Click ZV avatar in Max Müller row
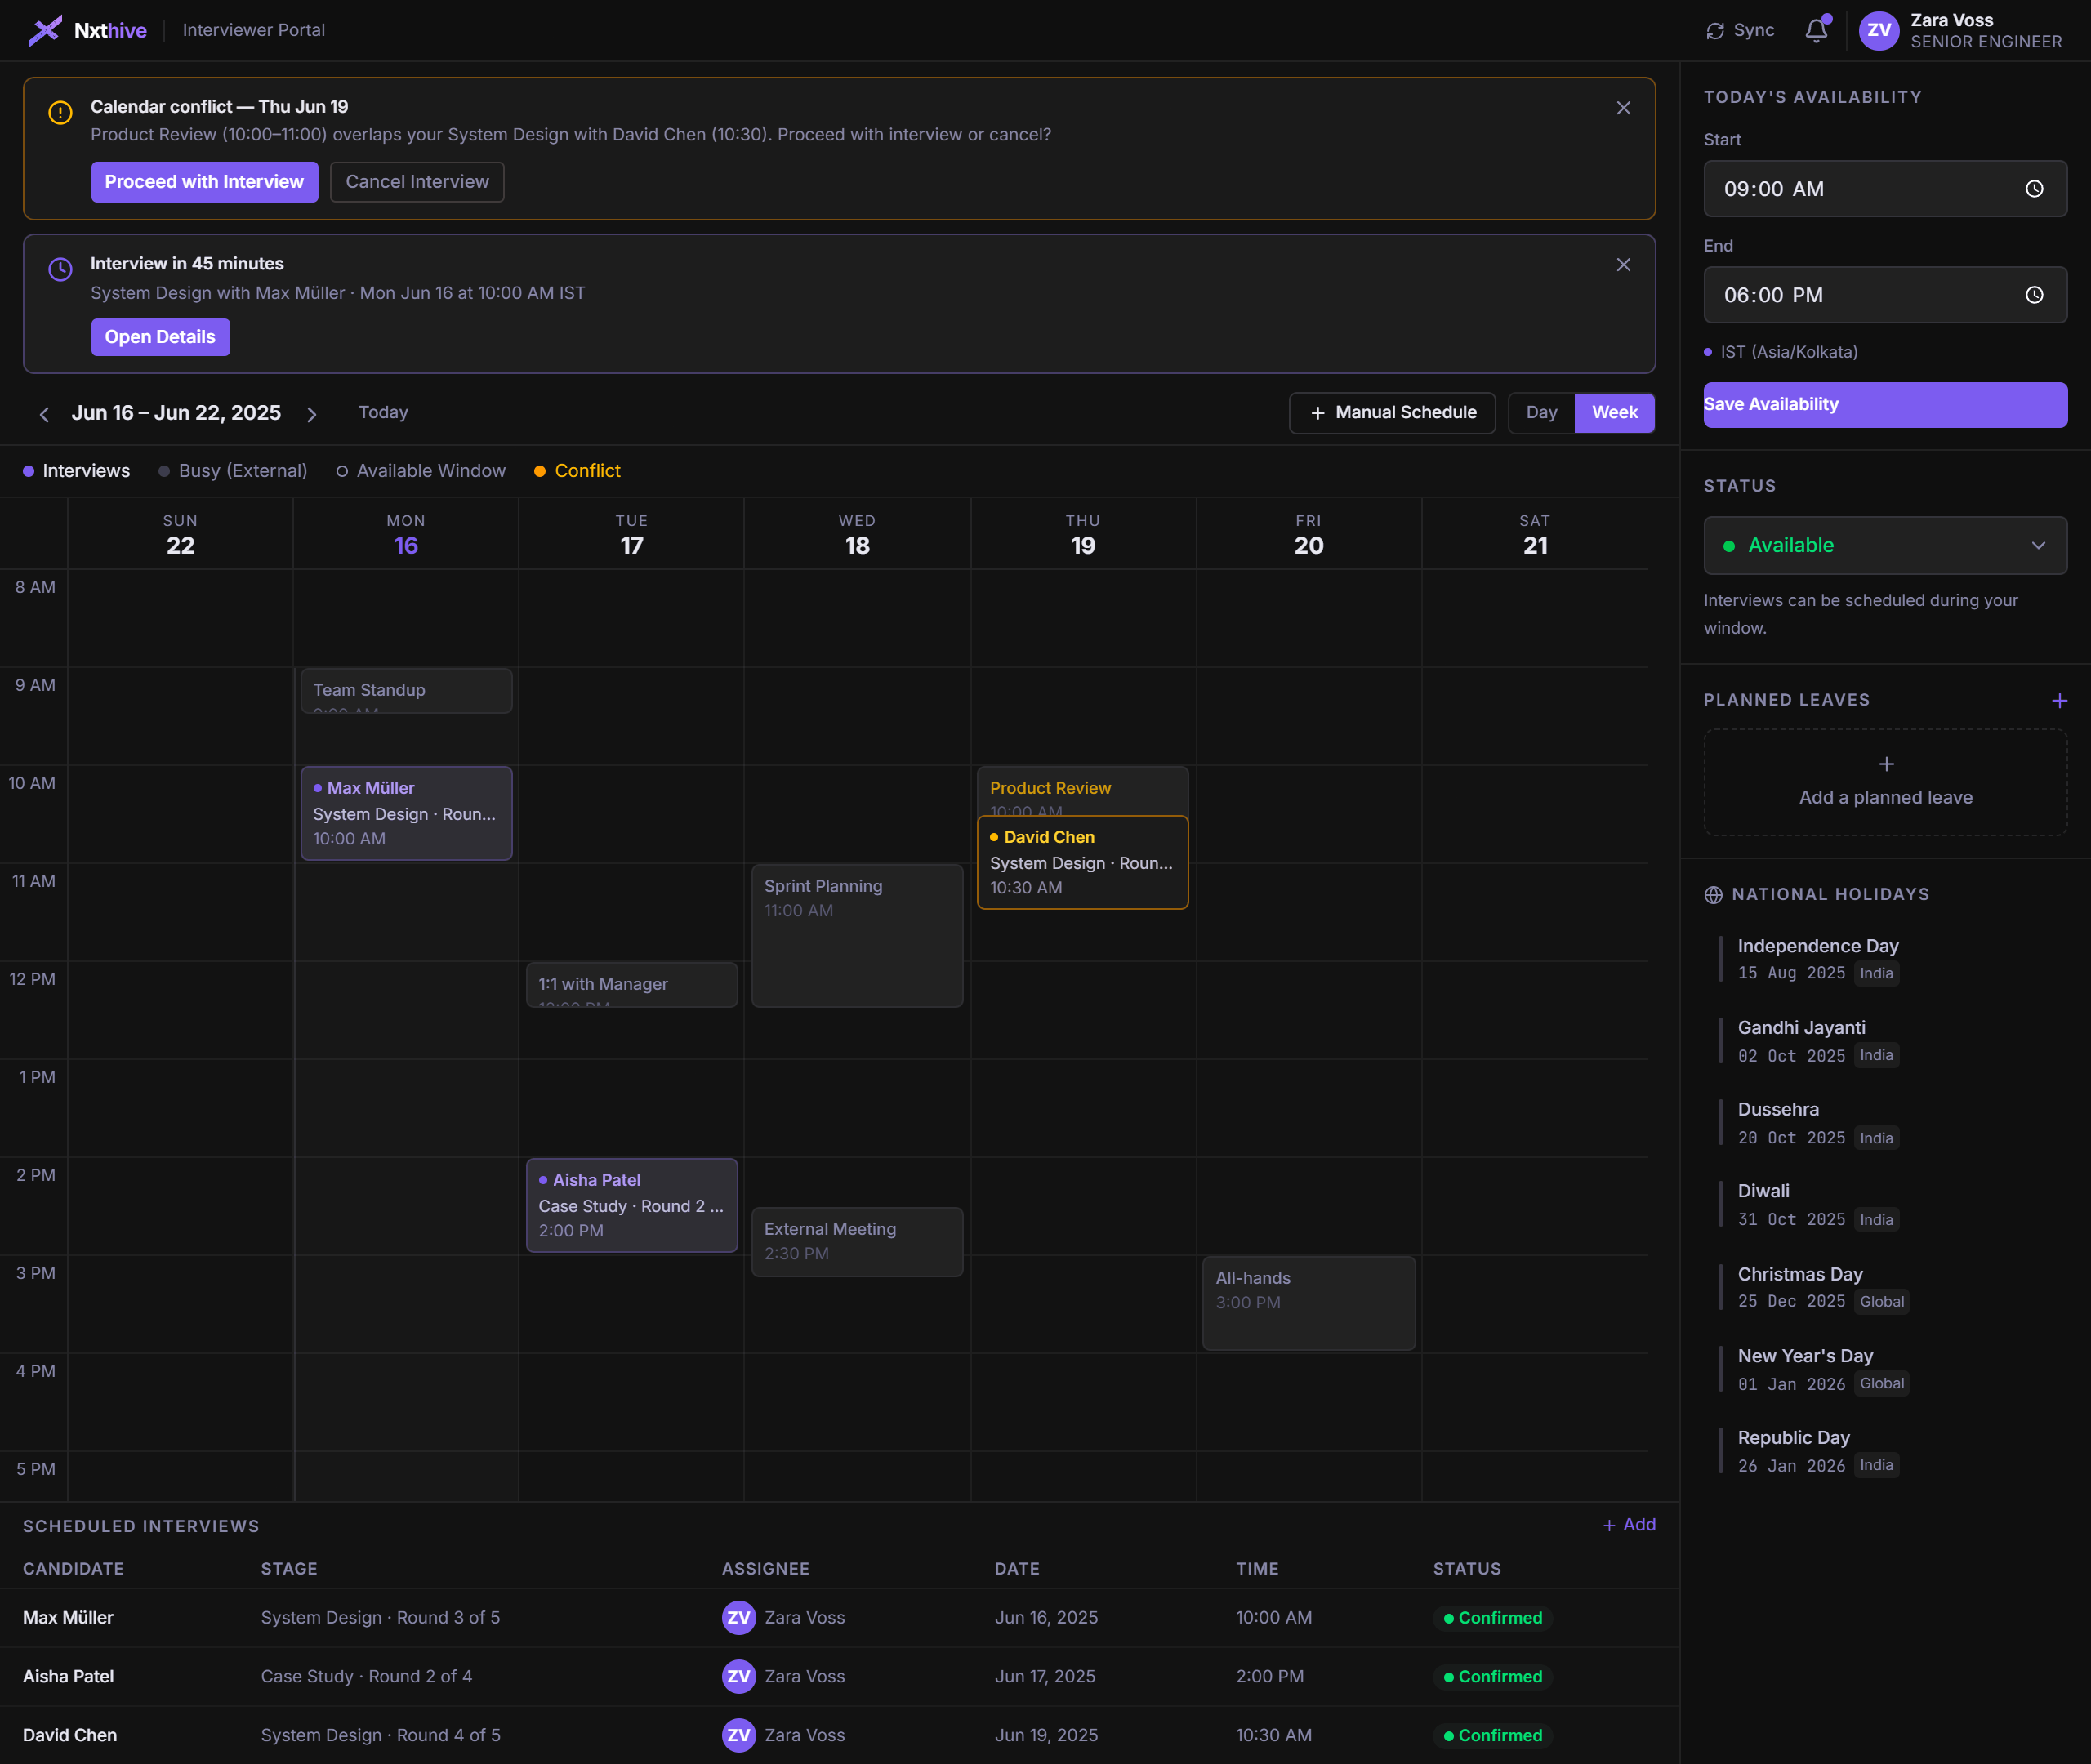Viewport: 2091px width, 1764px height. click(x=739, y=1617)
